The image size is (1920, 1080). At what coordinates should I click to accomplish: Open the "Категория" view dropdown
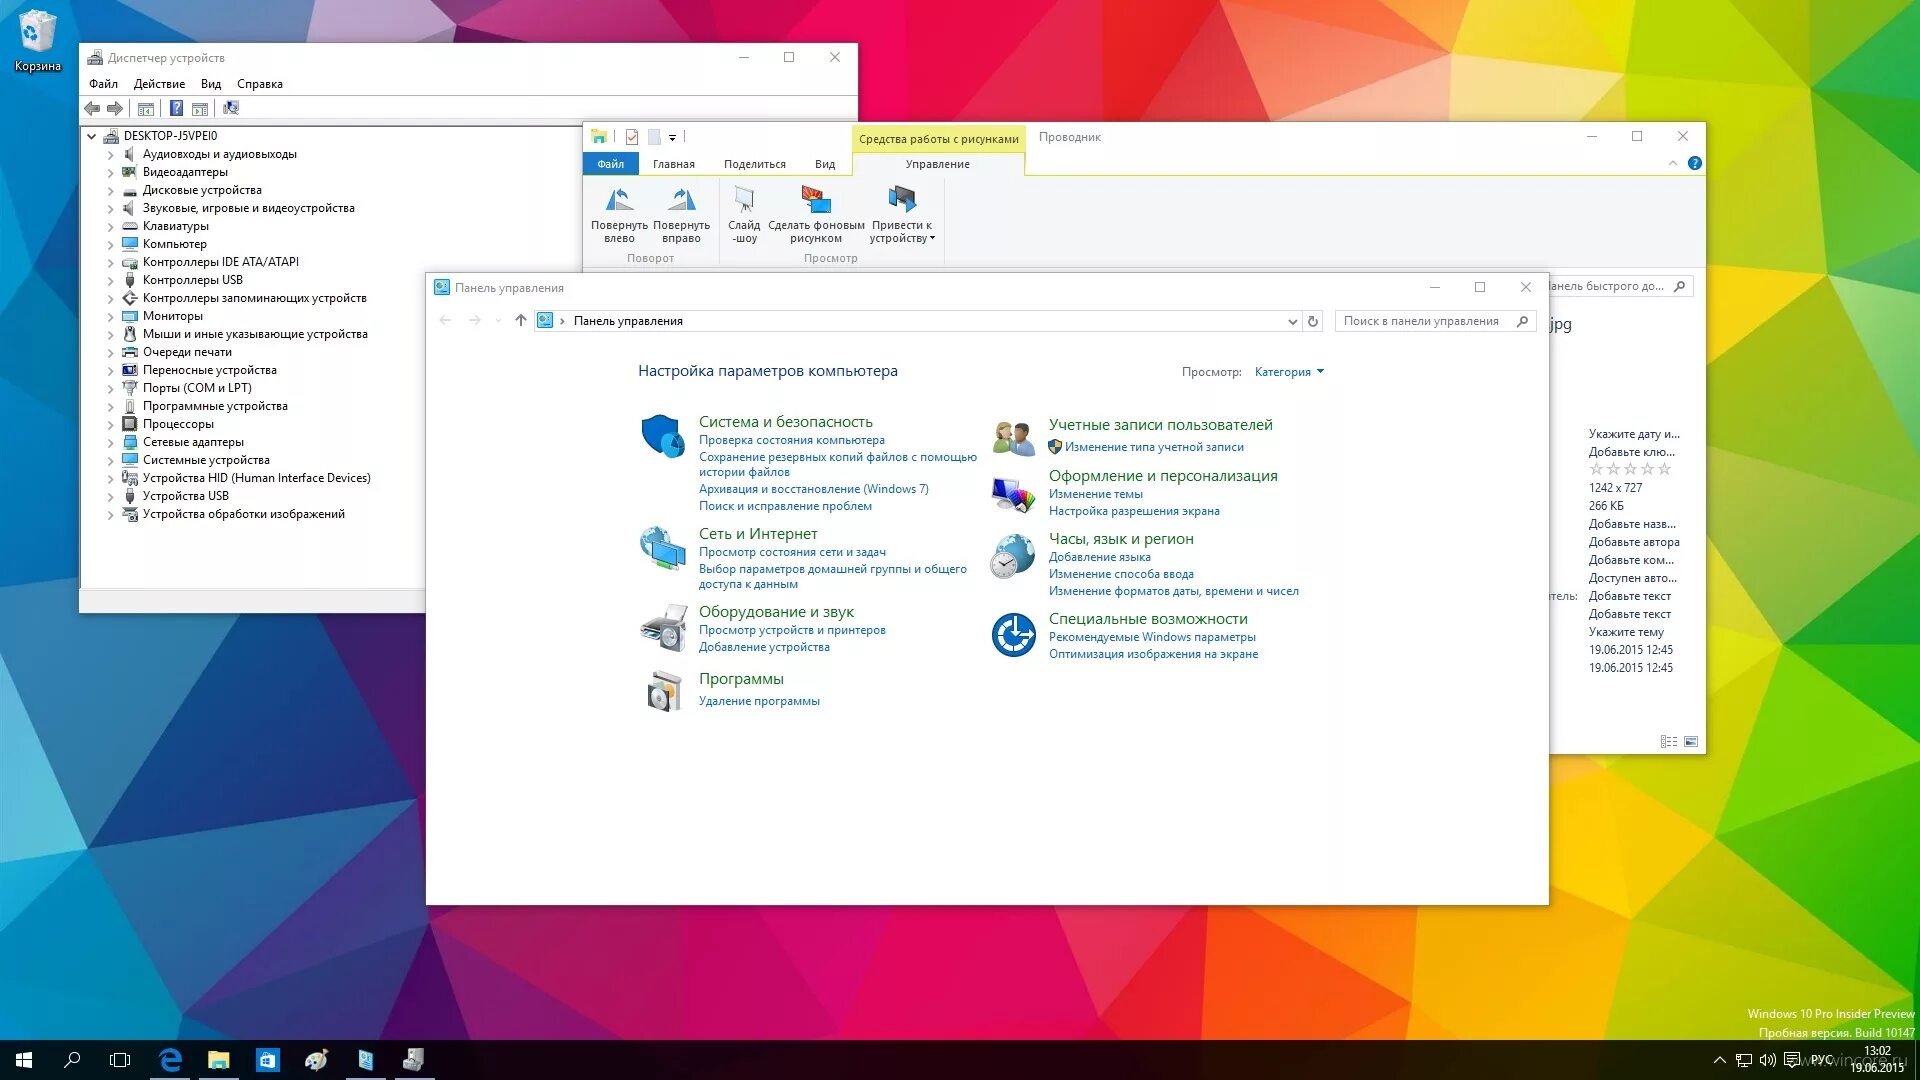point(1289,371)
